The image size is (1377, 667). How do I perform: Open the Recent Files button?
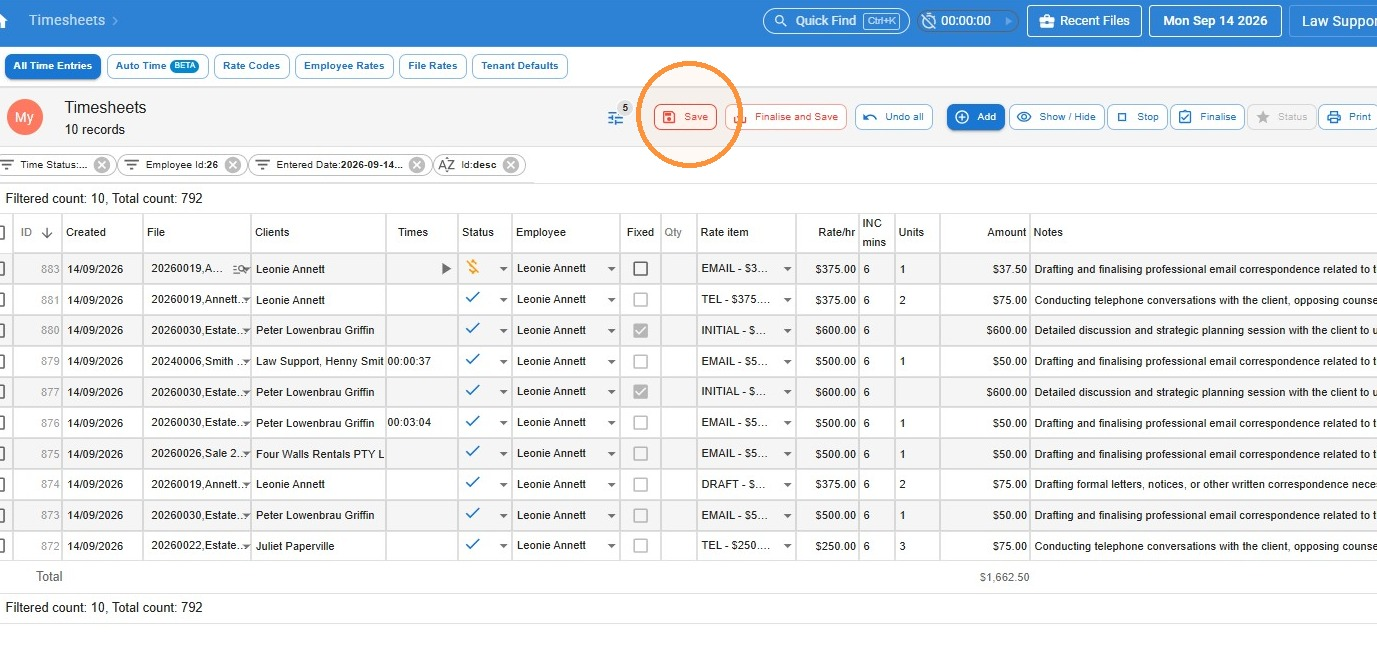pyautogui.click(x=1084, y=21)
